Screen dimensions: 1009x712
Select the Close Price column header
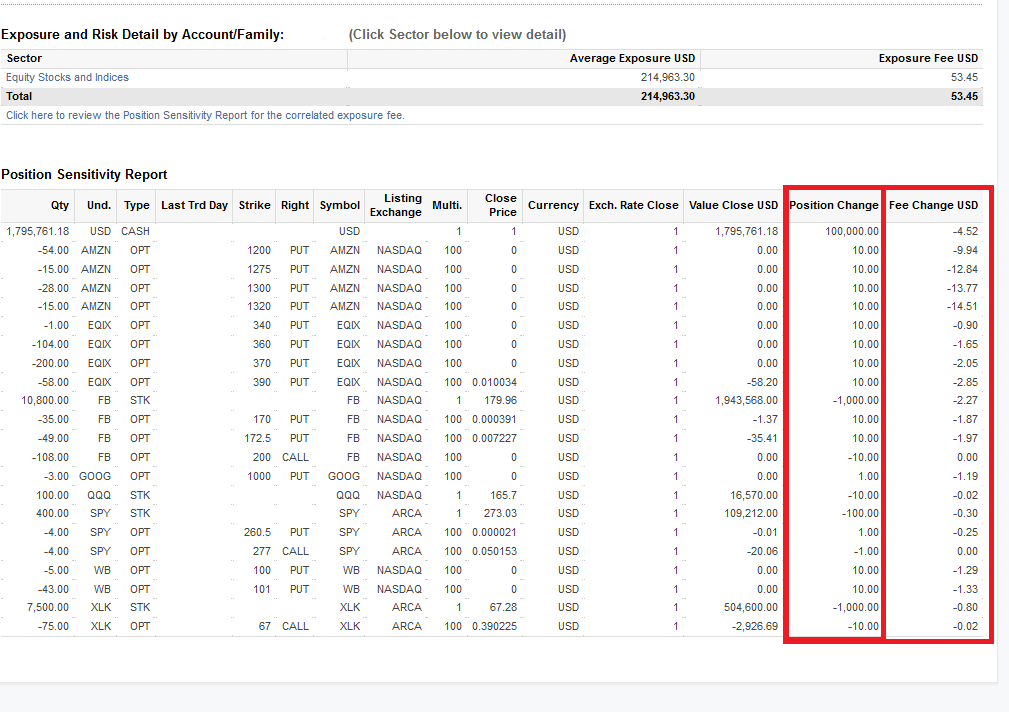tap(501, 205)
